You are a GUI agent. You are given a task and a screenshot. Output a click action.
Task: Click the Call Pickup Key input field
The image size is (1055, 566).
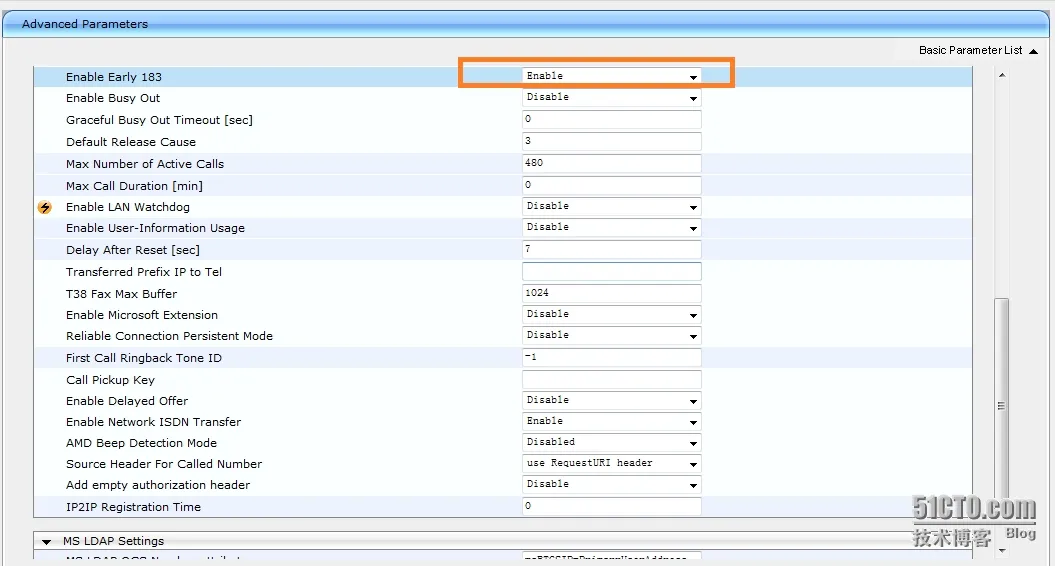pyautogui.click(x=612, y=380)
